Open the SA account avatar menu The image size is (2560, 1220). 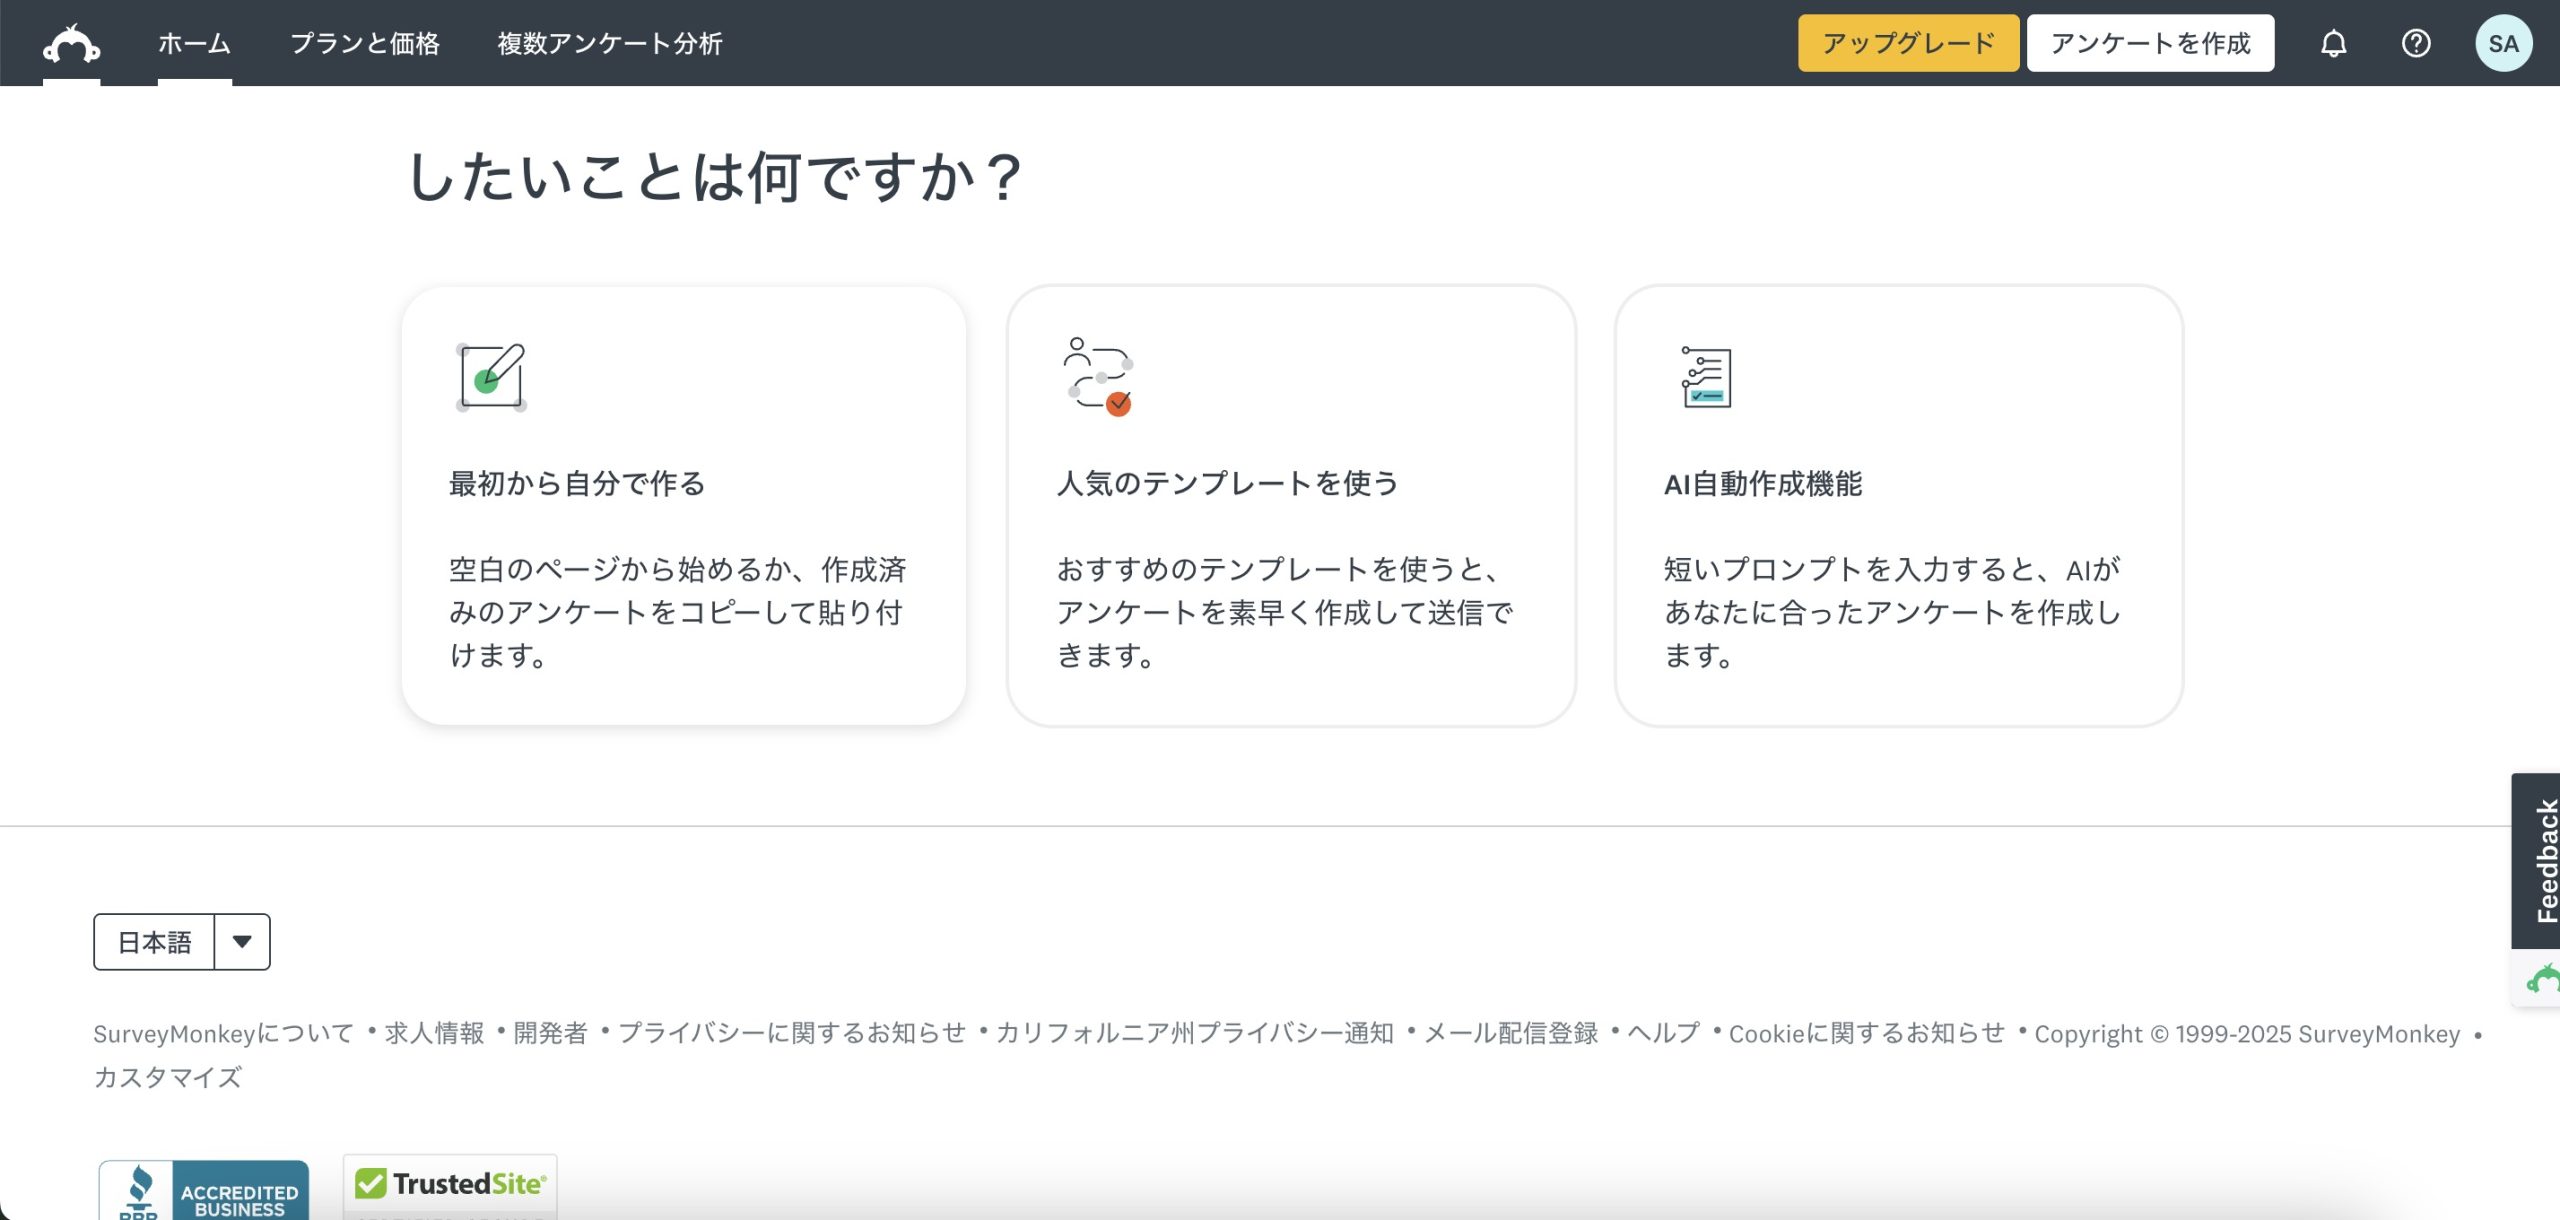2503,44
